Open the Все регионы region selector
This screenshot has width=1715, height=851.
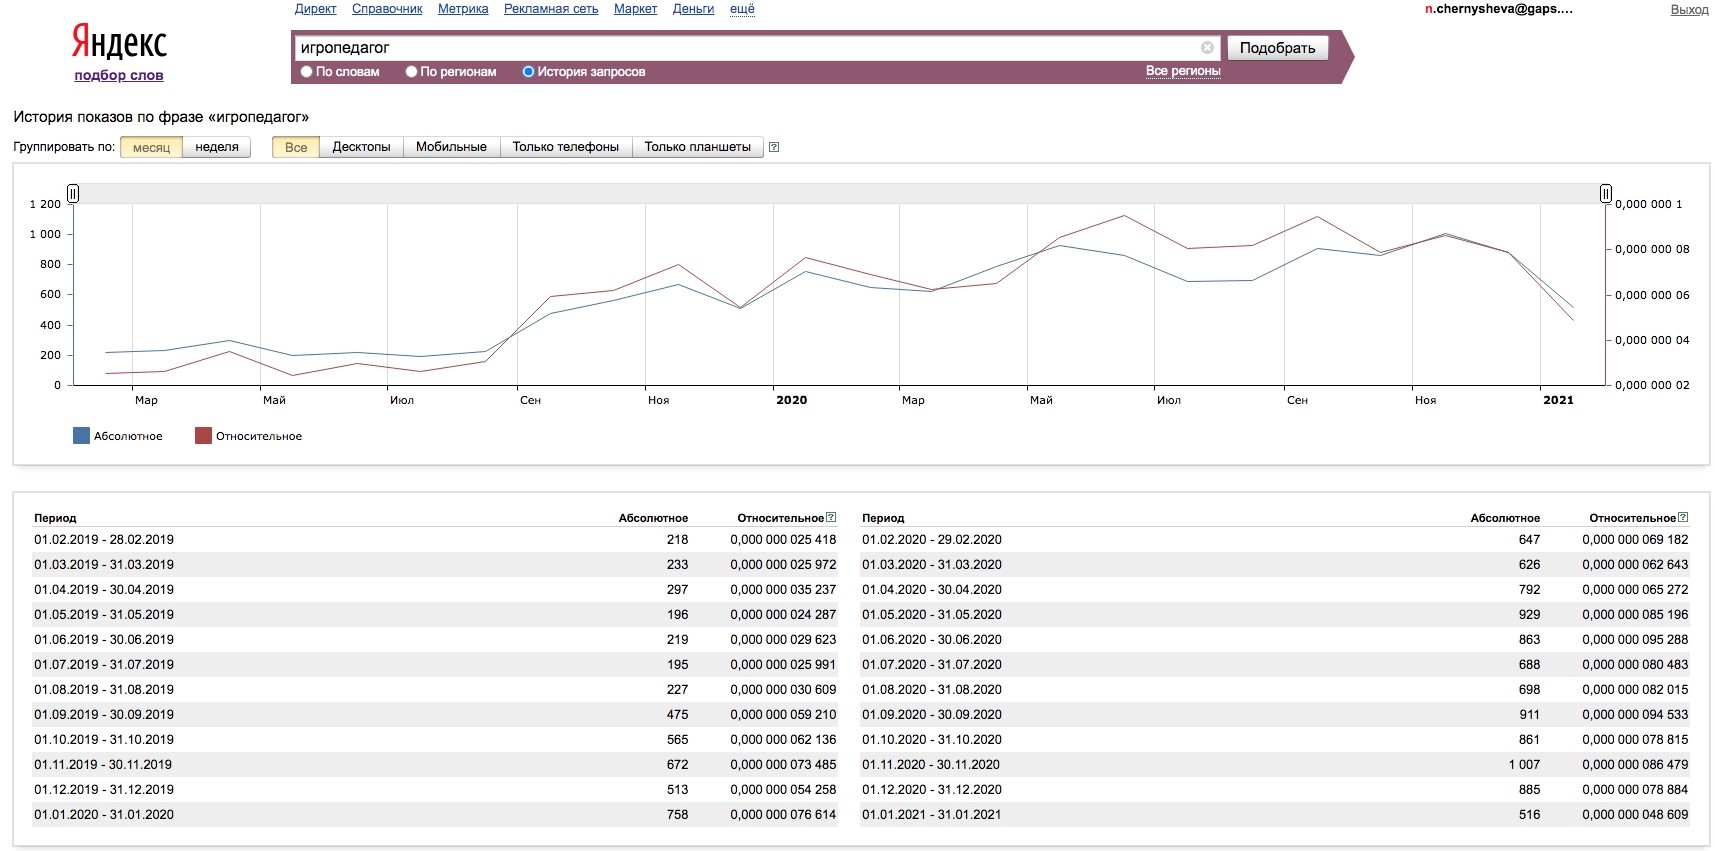tap(1183, 71)
